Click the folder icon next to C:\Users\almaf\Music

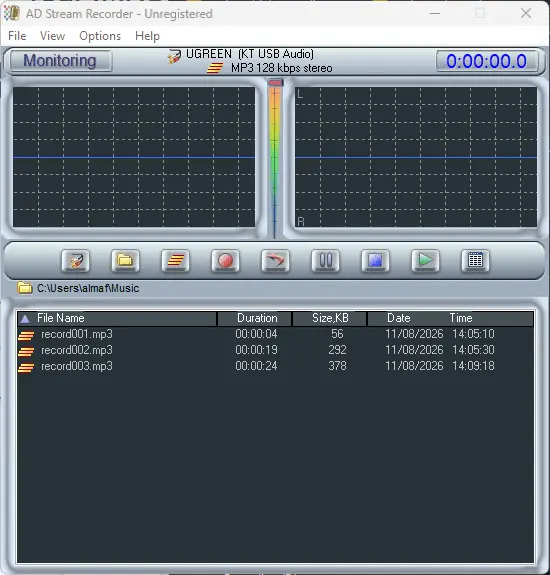[x=25, y=288]
